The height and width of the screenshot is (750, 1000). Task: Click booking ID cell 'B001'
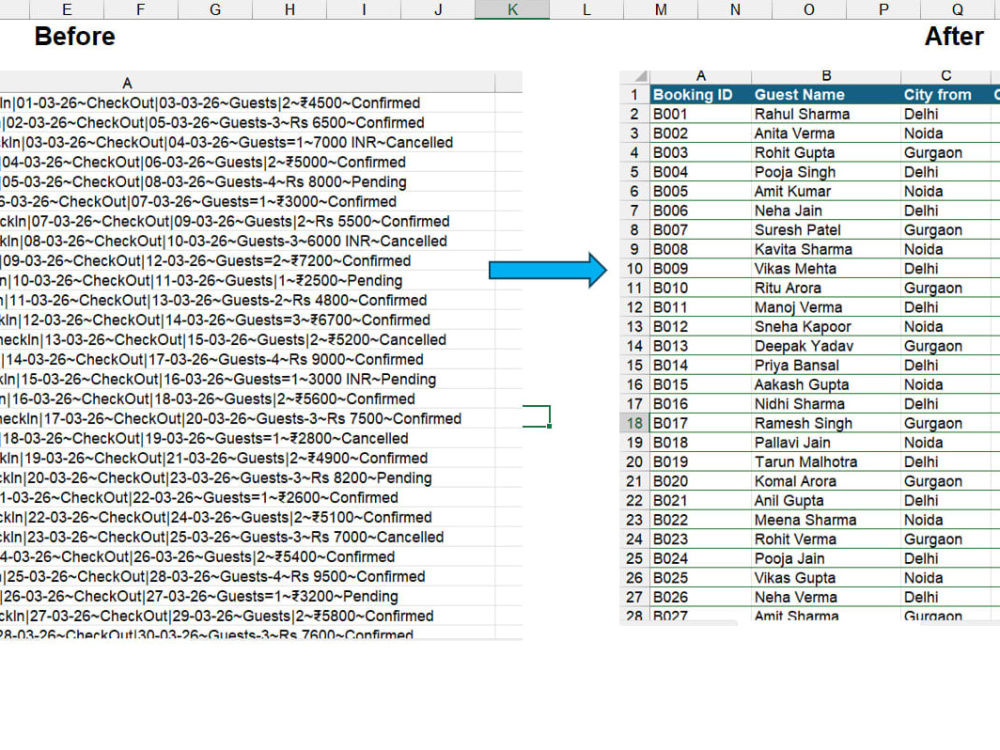tap(700, 114)
